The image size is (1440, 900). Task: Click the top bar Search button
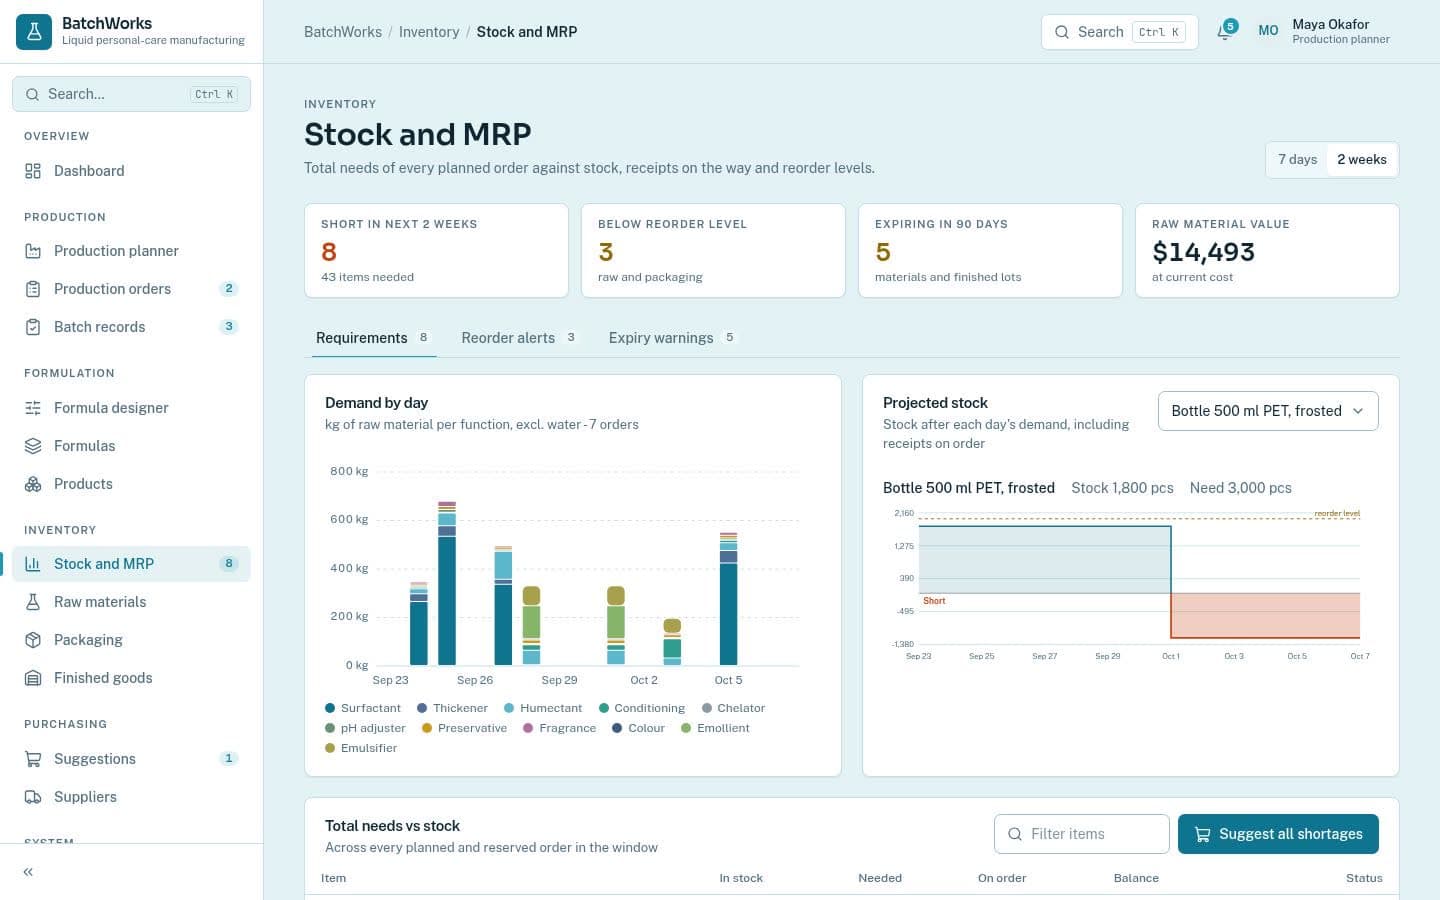[x=1120, y=32]
